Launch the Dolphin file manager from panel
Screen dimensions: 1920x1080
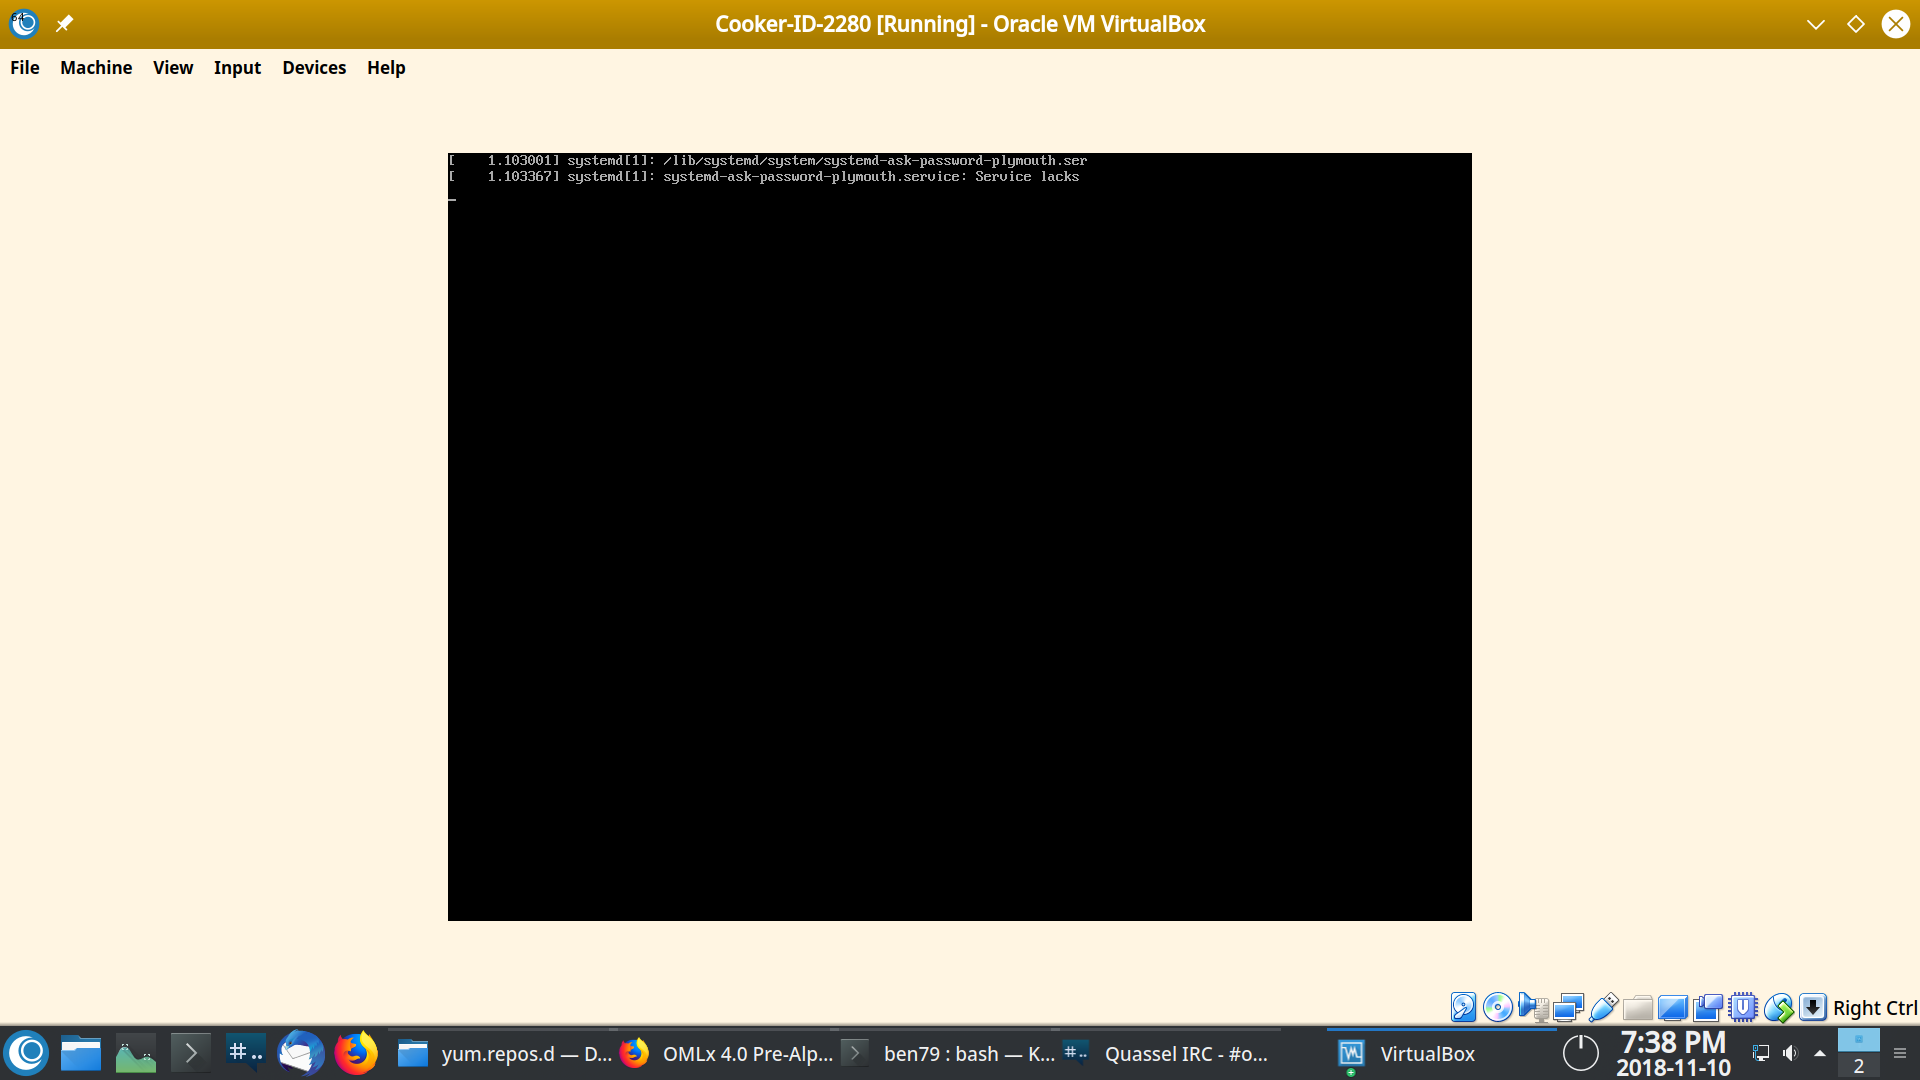coord(81,1053)
